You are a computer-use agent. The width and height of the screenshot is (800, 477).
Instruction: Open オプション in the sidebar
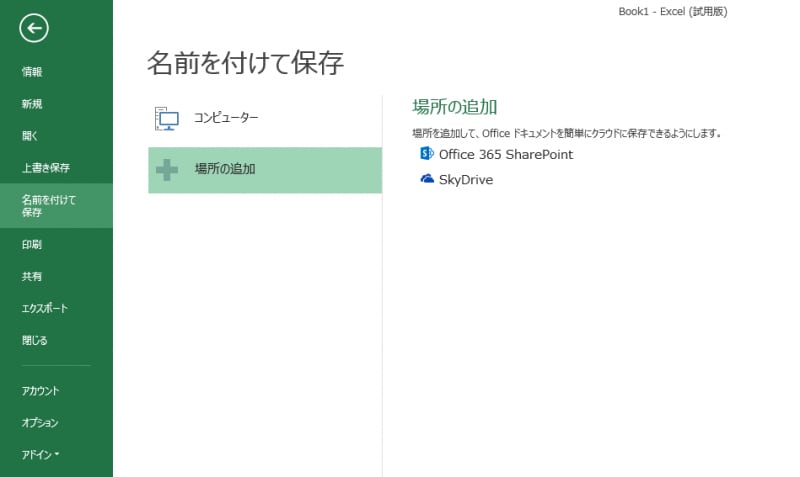pyautogui.click(x=40, y=422)
